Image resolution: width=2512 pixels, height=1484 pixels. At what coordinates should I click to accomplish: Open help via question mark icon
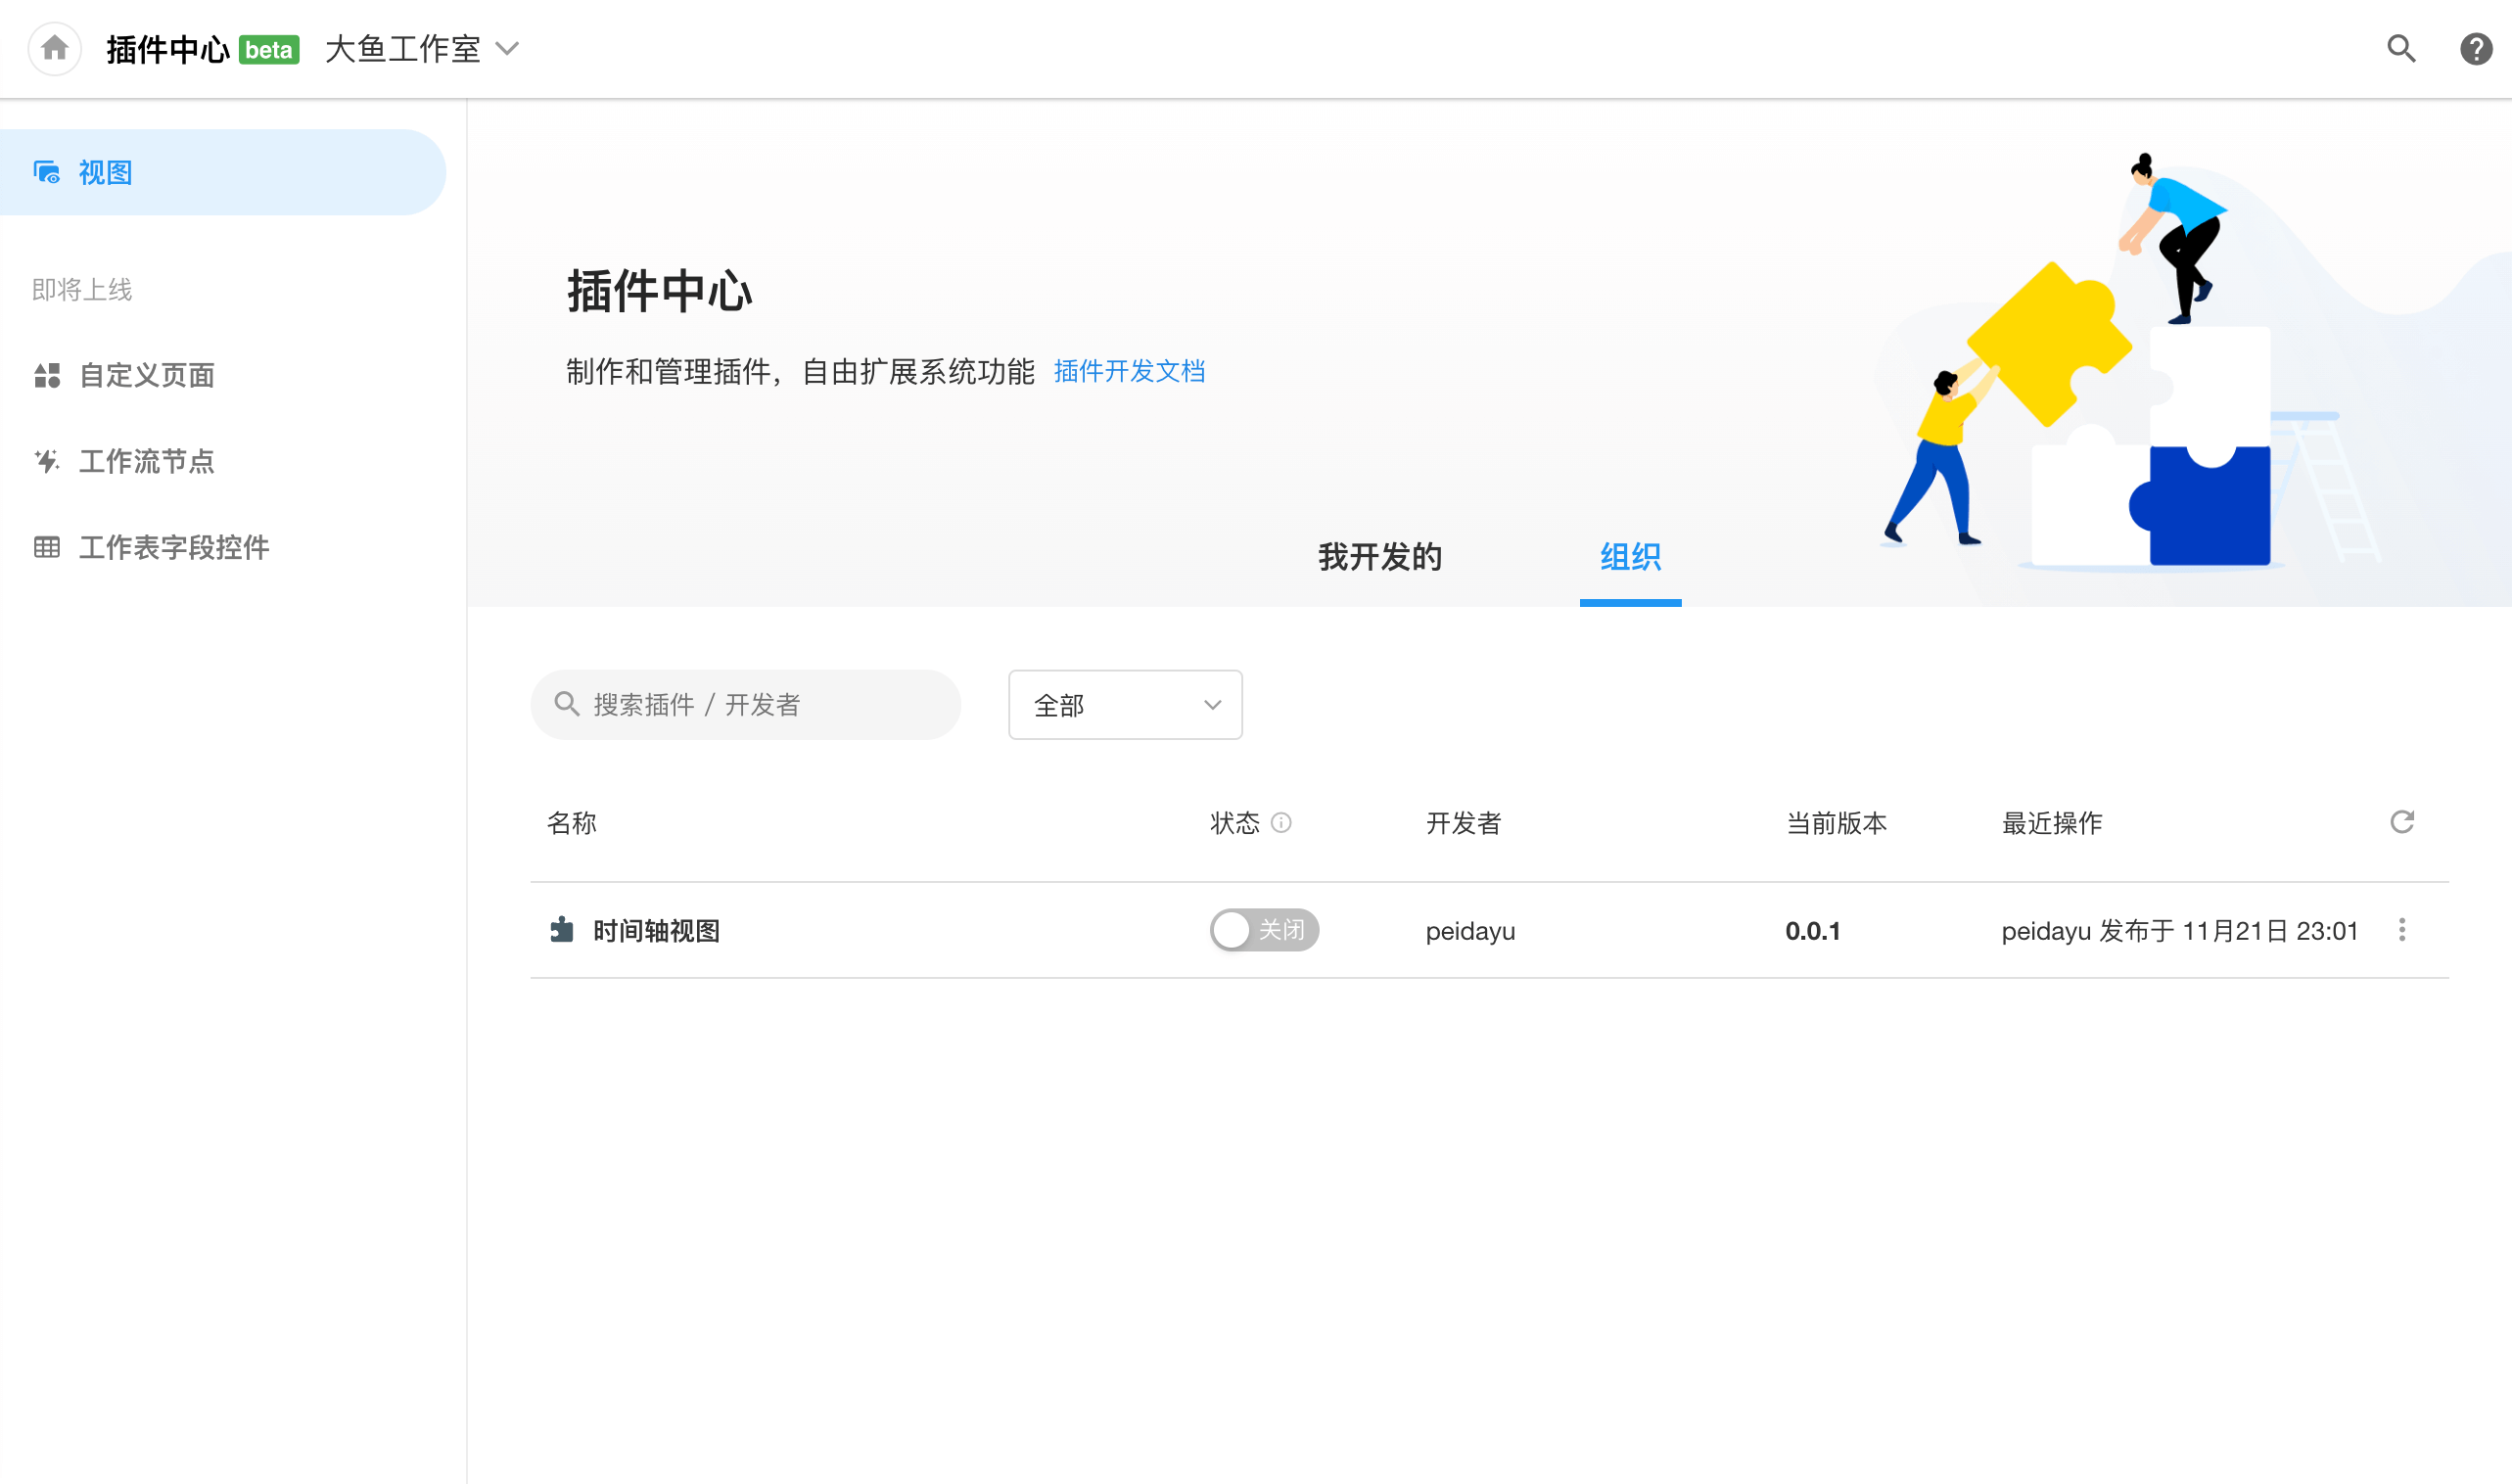2475,48
